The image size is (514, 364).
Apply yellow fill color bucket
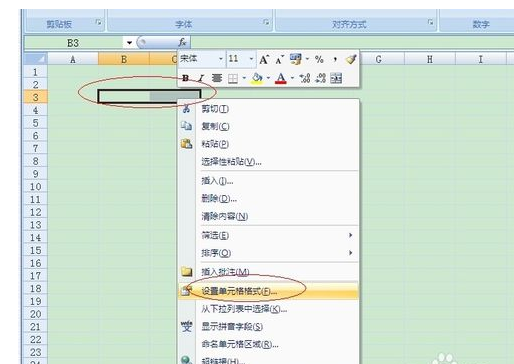257,79
